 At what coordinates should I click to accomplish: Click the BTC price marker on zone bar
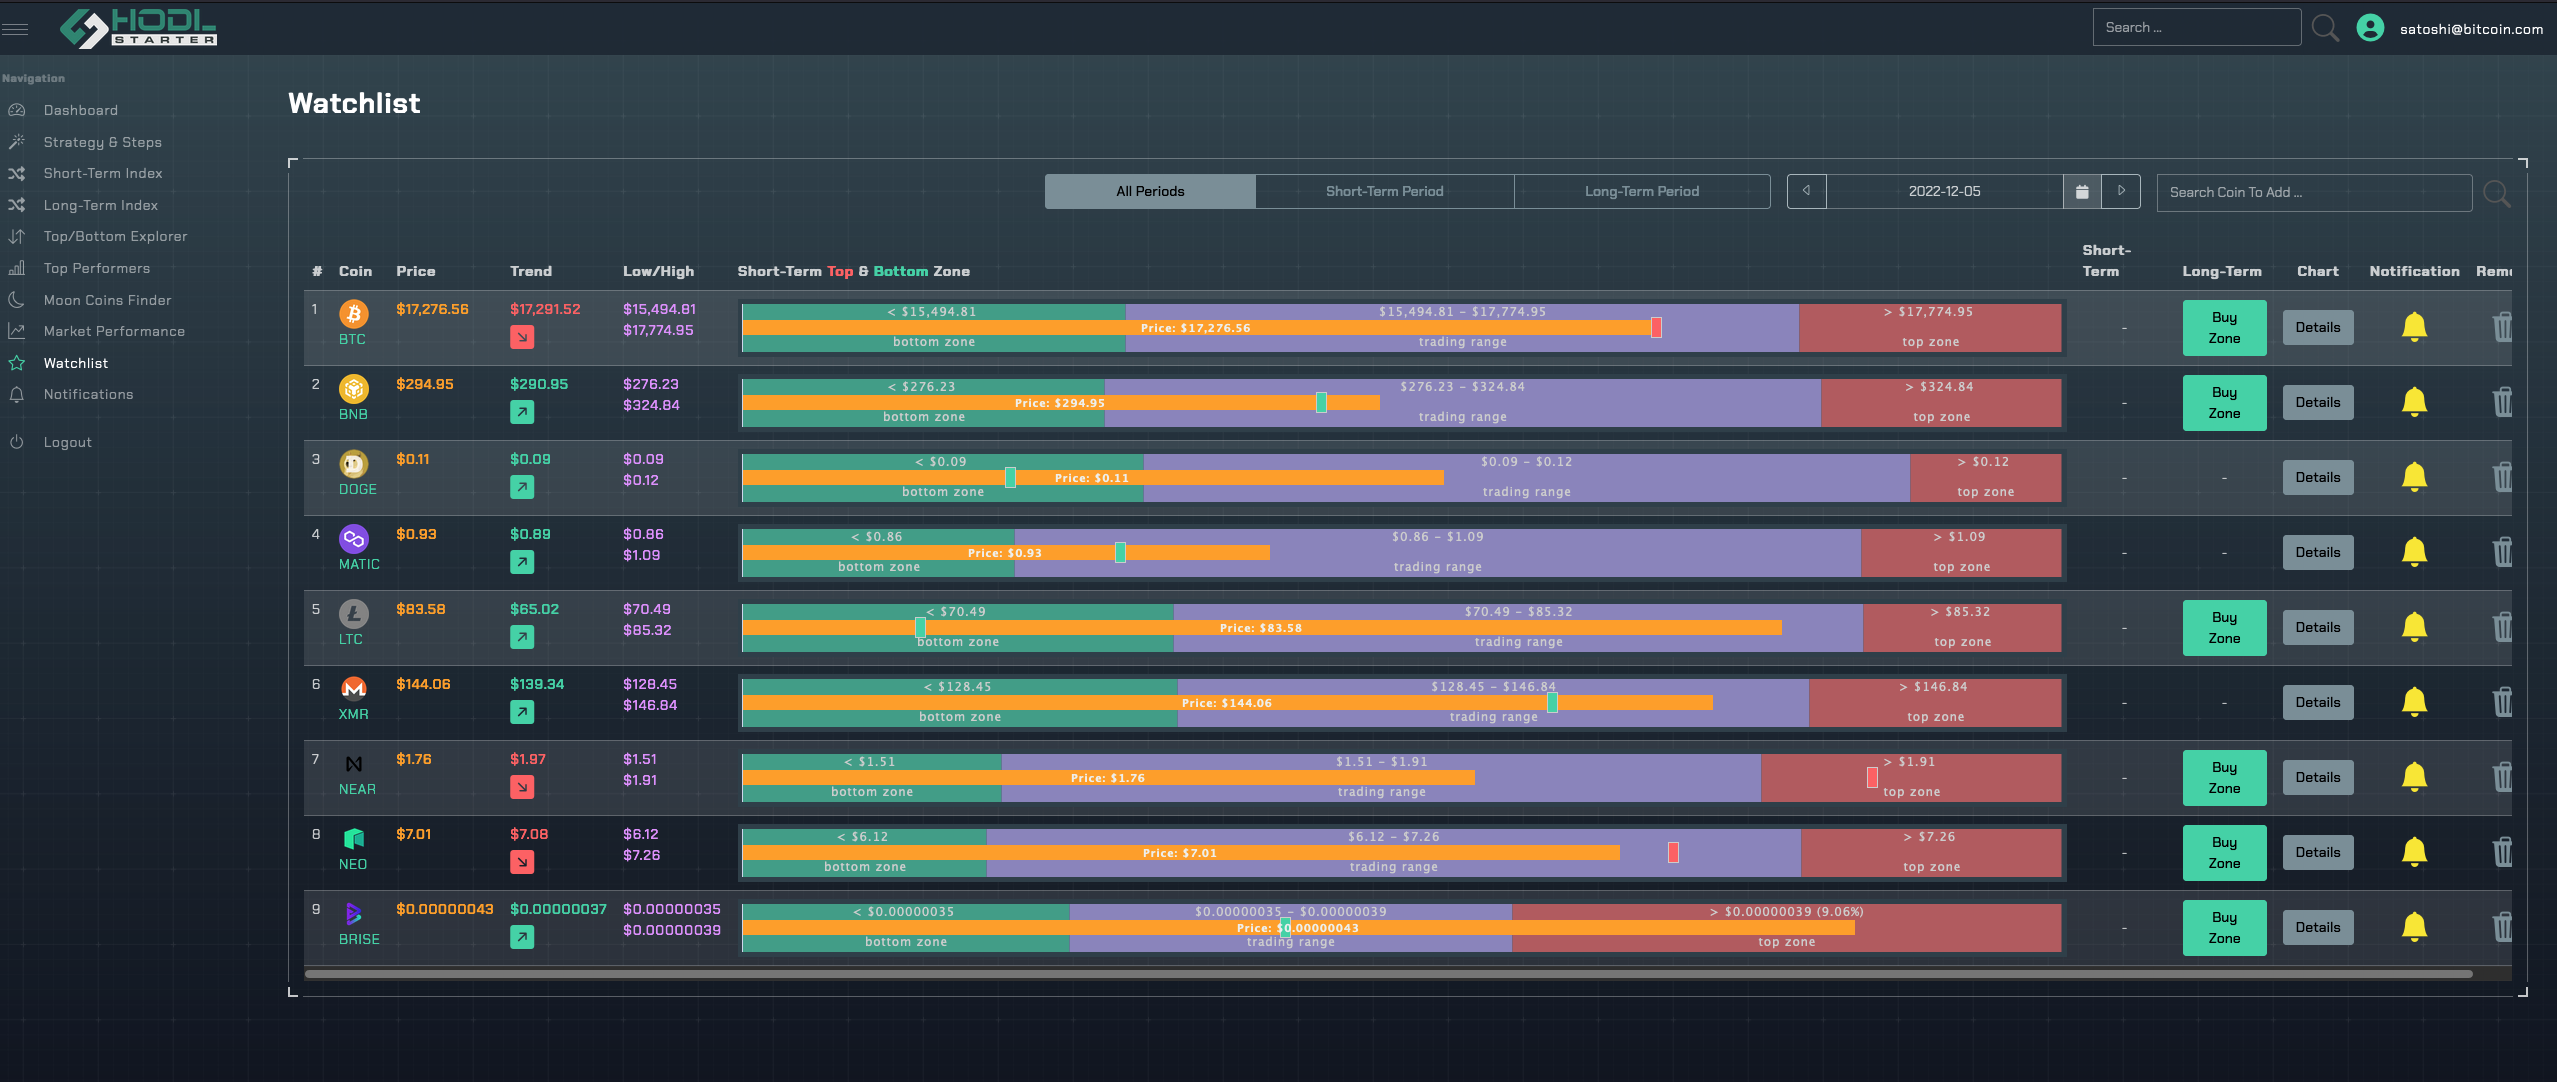[x=1656, y=327]
